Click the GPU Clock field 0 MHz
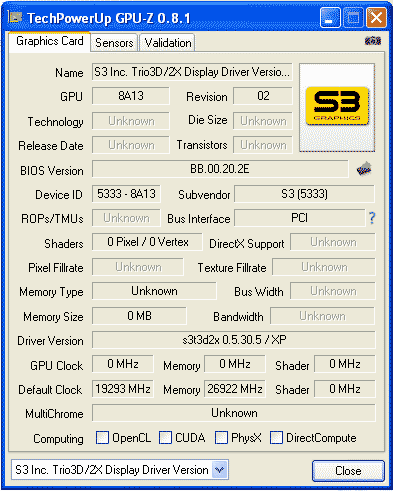This screenshot has width=393, height=491. 123,364
